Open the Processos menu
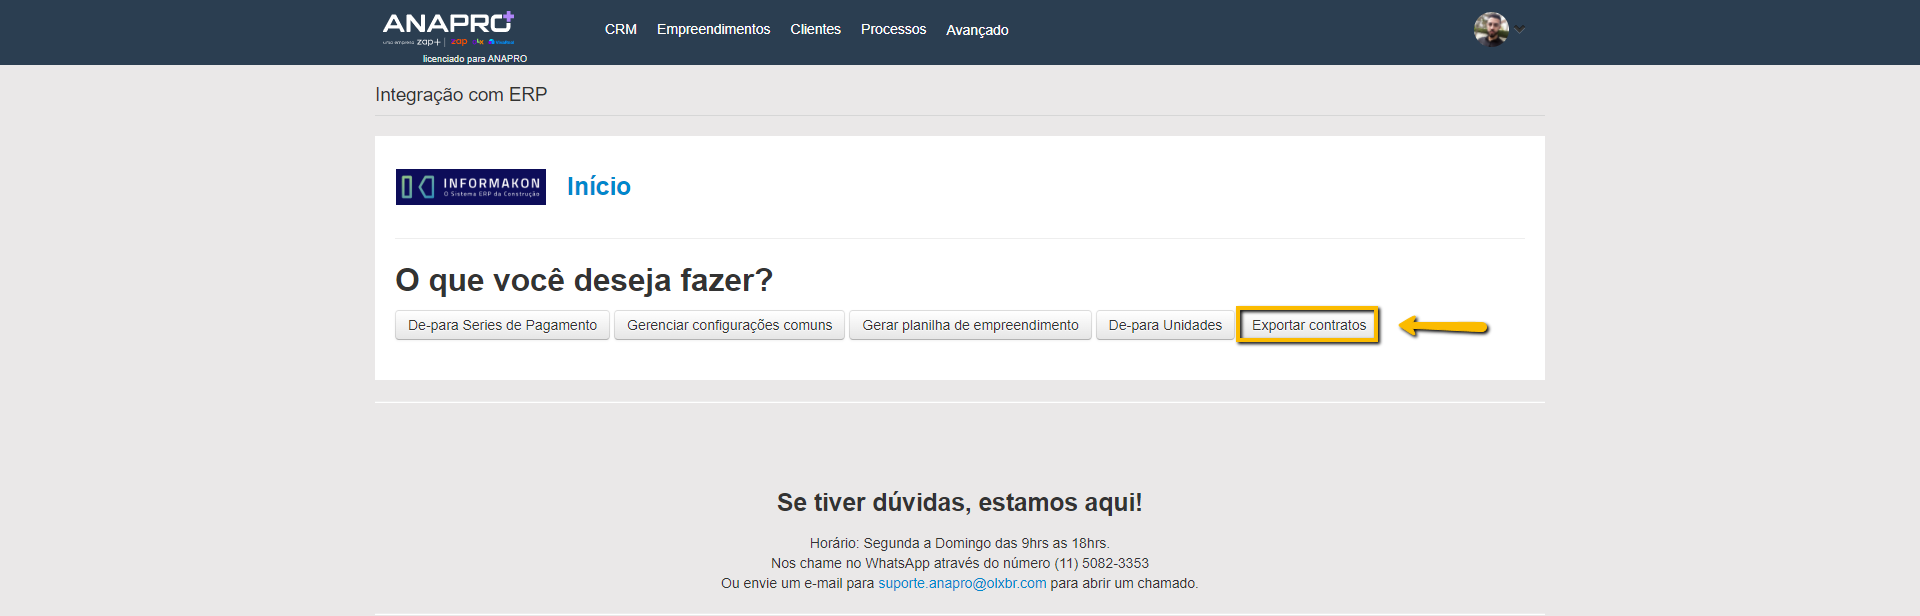The width and height of the screenshot is (1920, 616). 893,29
